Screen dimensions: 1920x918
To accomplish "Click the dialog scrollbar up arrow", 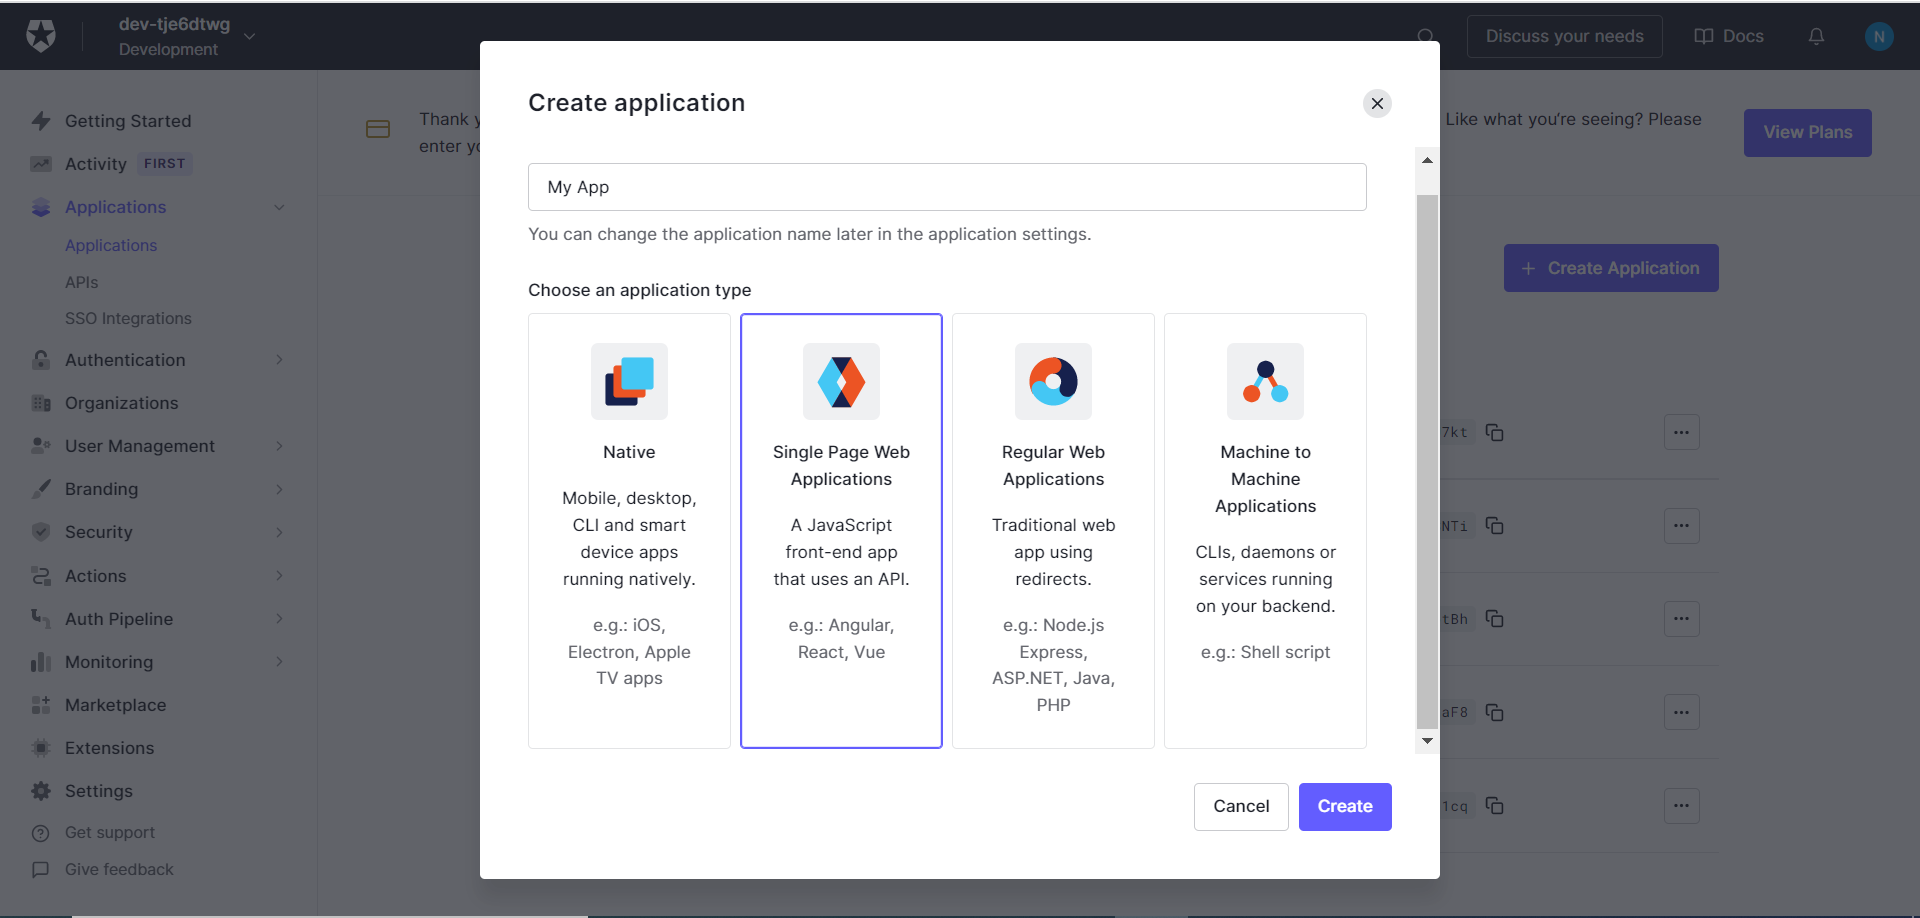I will click(x=1427, y=160).
